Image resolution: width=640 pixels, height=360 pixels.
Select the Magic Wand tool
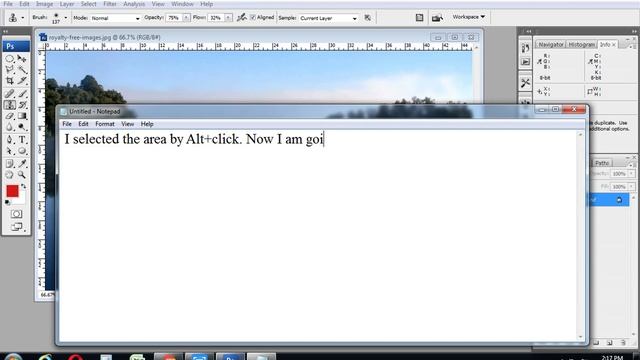click(x=22, y=70)
